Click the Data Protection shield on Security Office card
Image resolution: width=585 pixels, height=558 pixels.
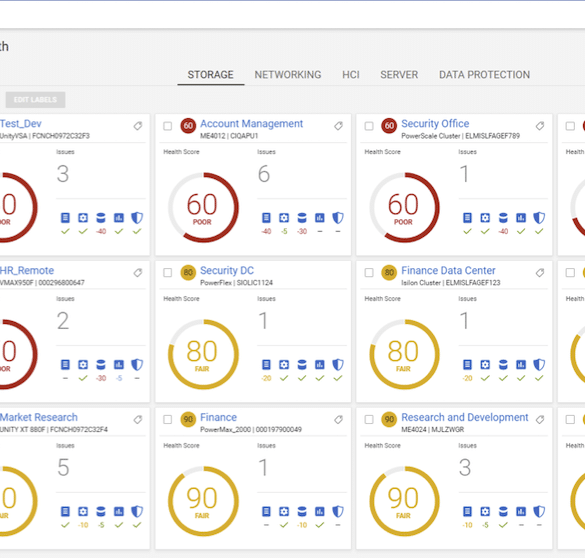coord(539,218)
